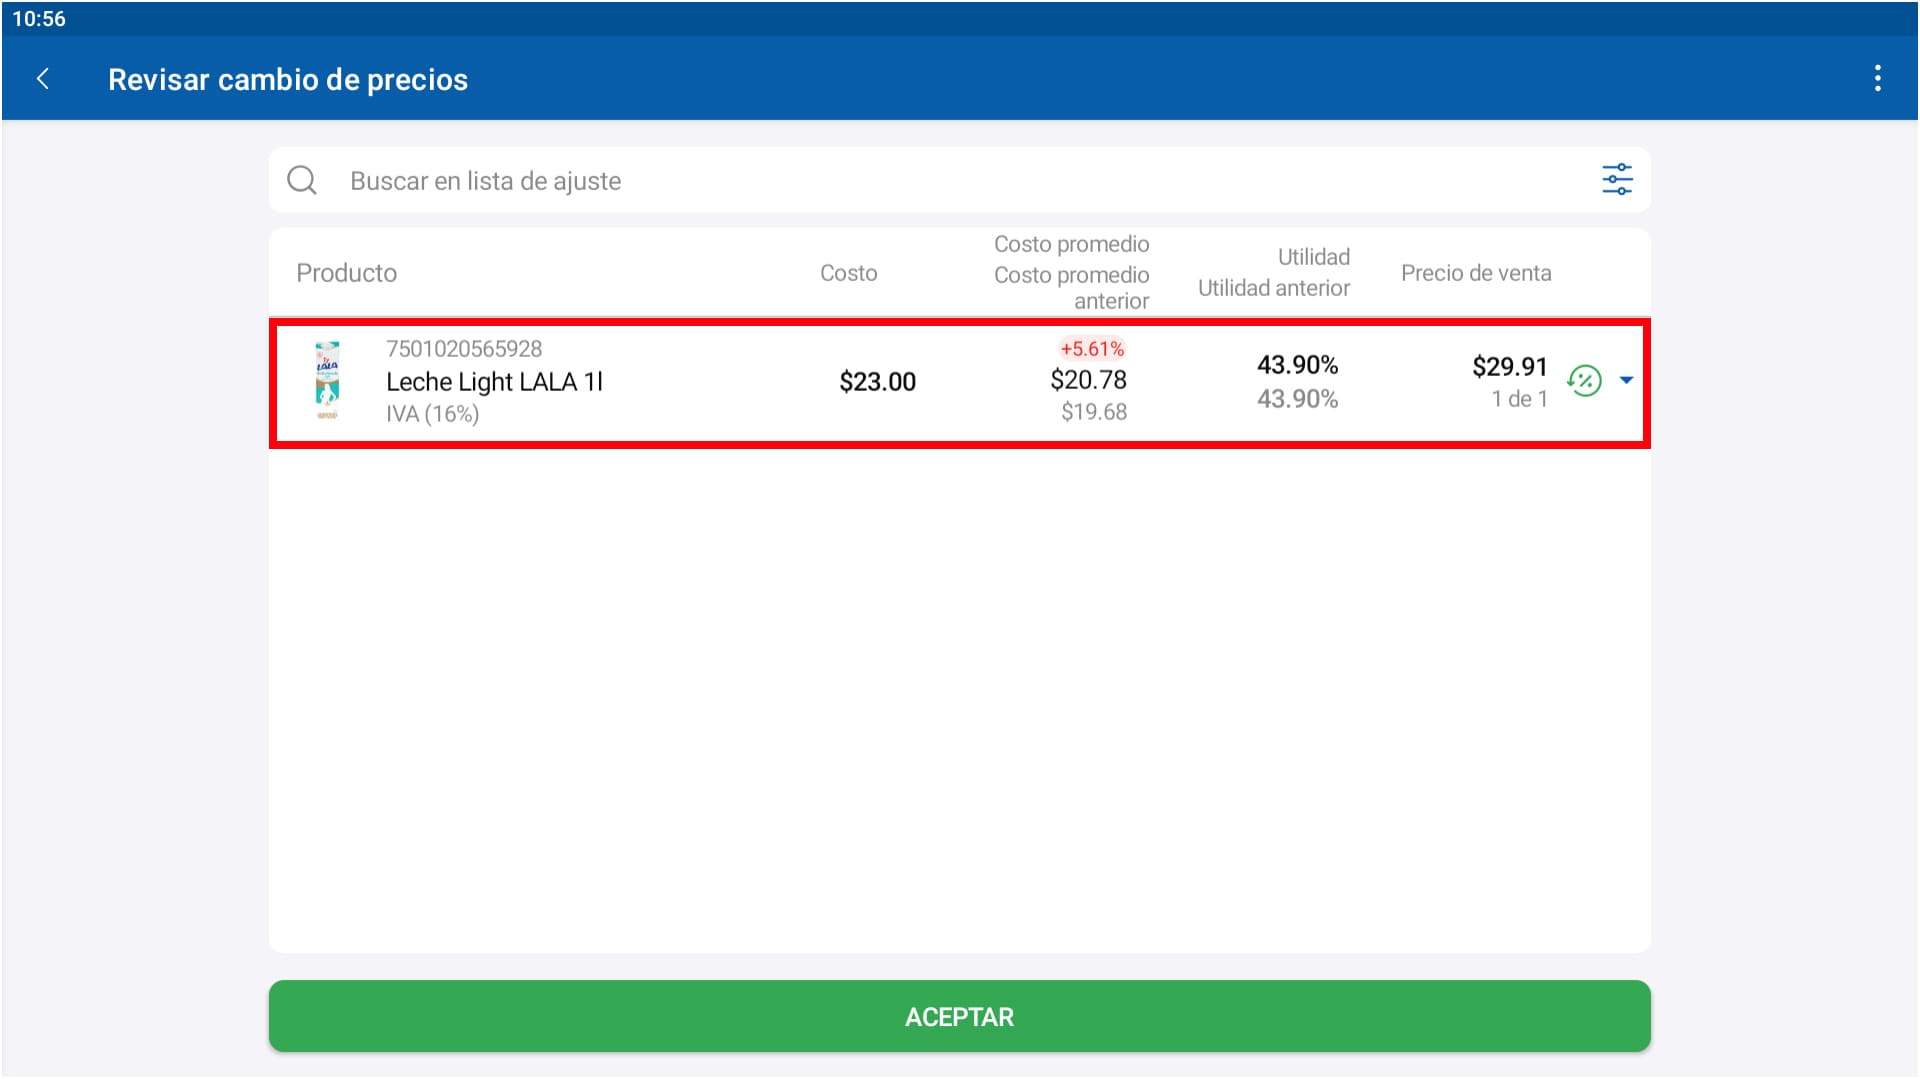Click the +5.61% cost change badge
This screenshot has height=1079, width=1920.
pos(1092,349)
